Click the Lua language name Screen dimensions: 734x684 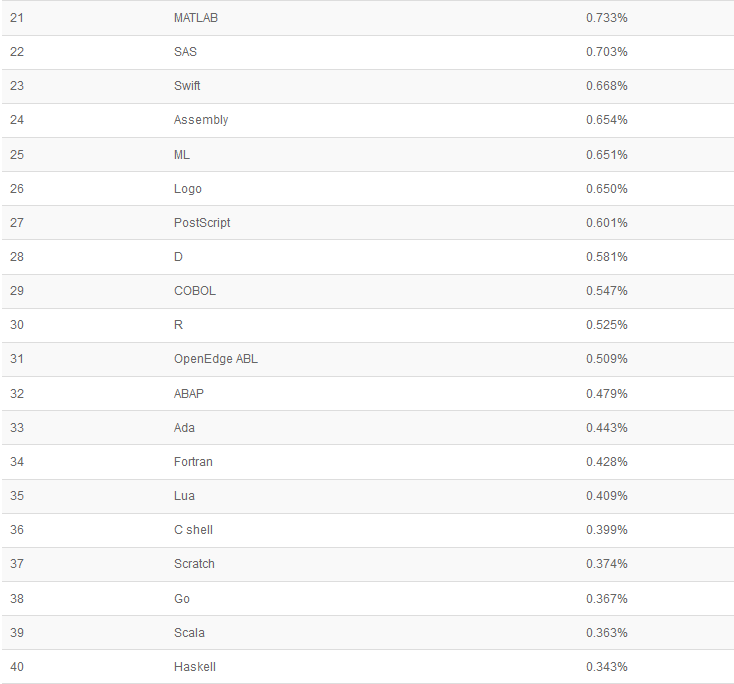coord(184,496)
